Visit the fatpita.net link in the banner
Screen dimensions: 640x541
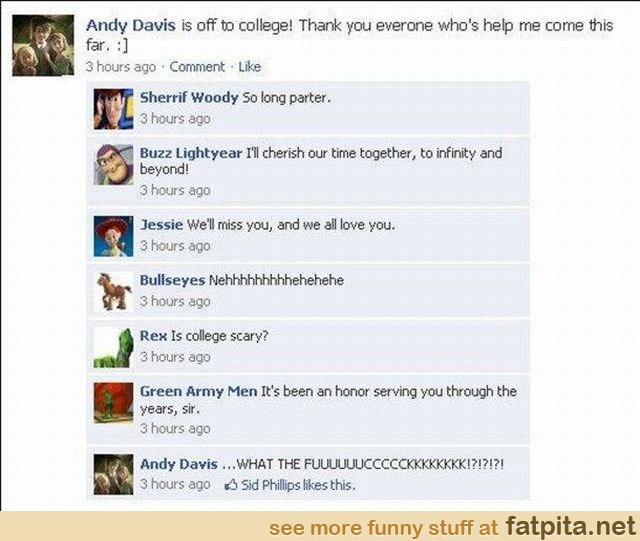571,526
